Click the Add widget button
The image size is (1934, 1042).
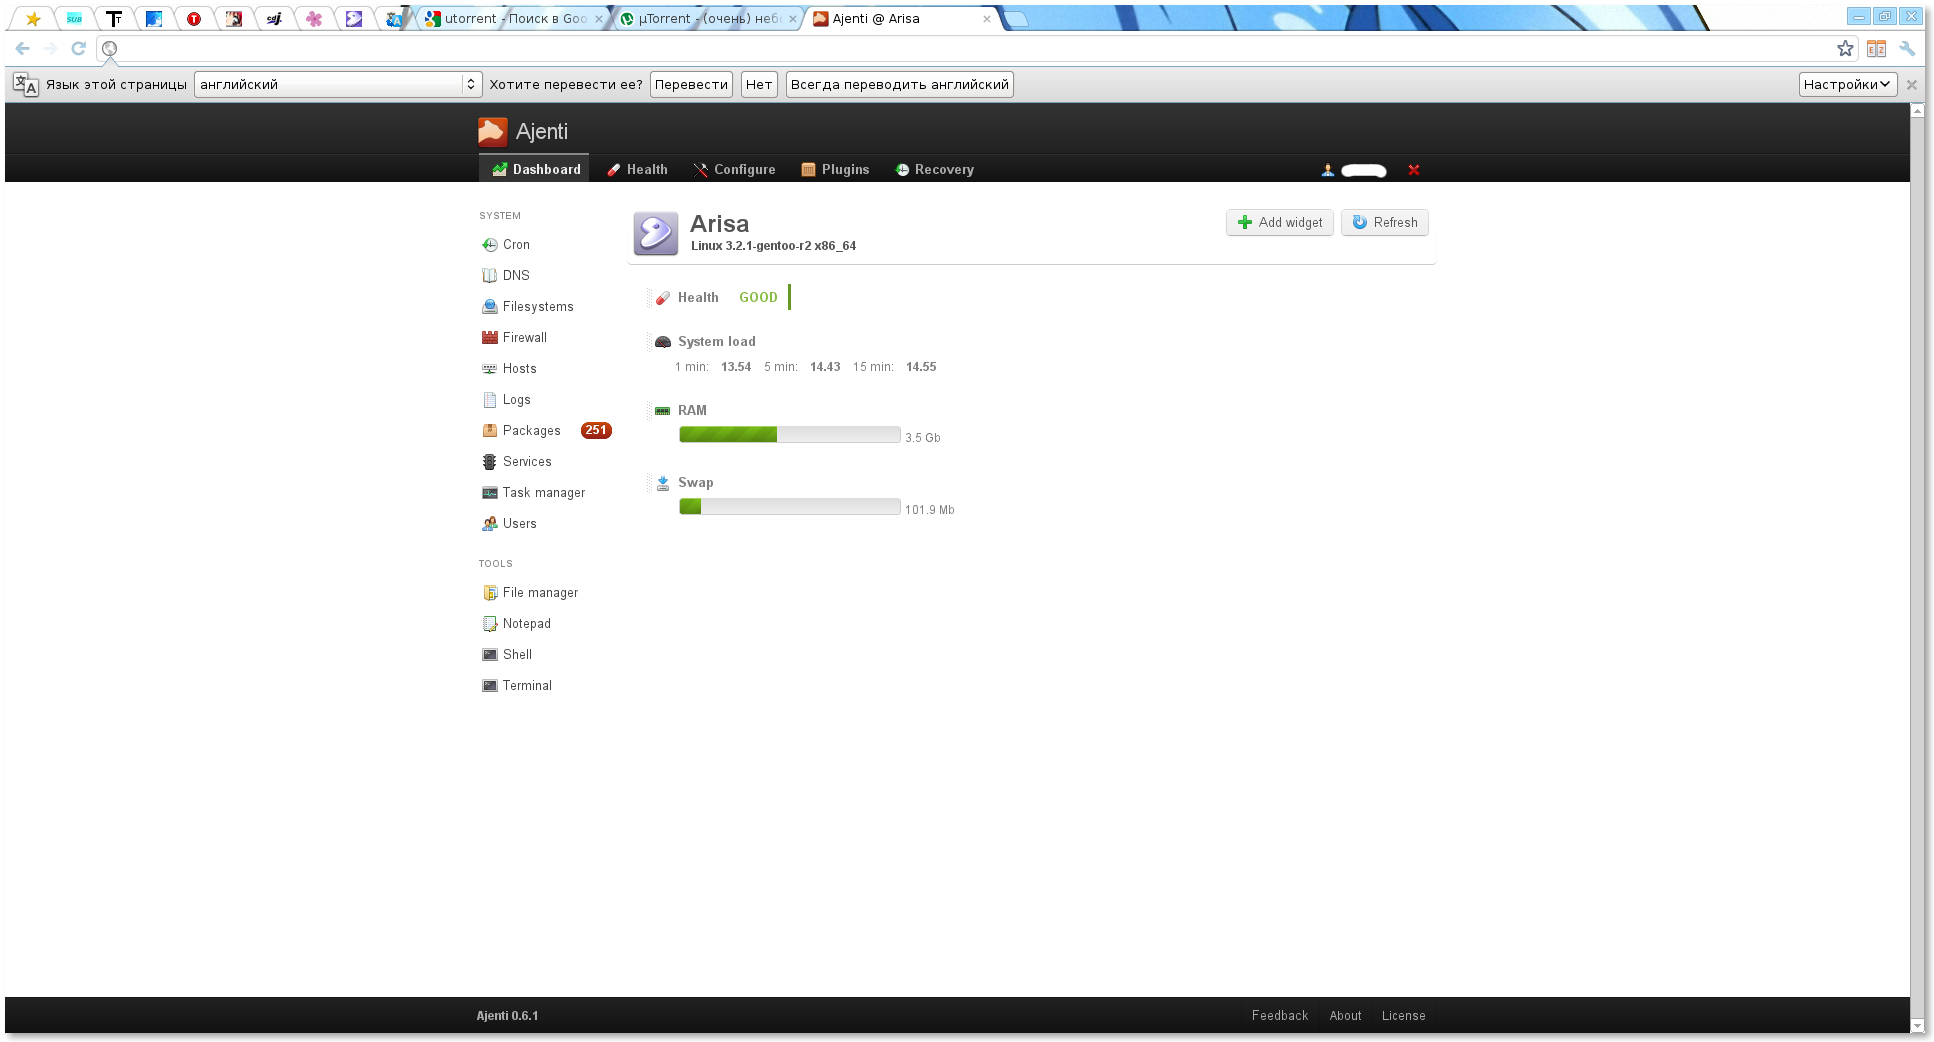tap(1280, 223)
